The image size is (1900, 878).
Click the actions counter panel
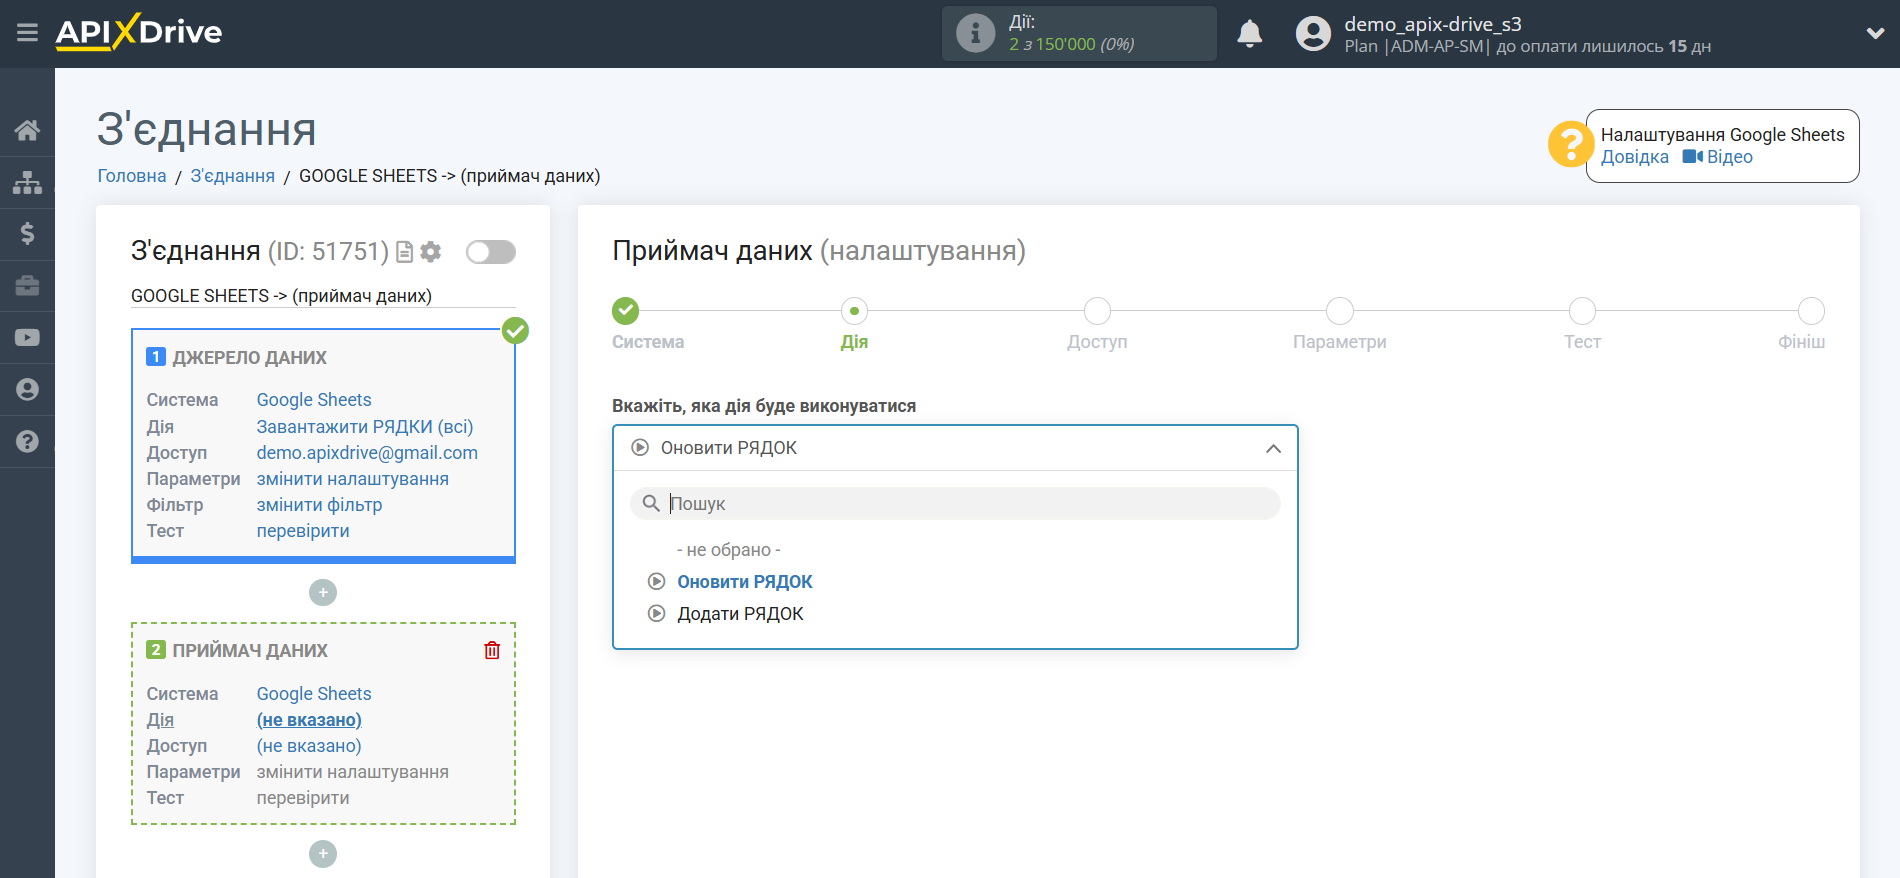click(1079, 34)
